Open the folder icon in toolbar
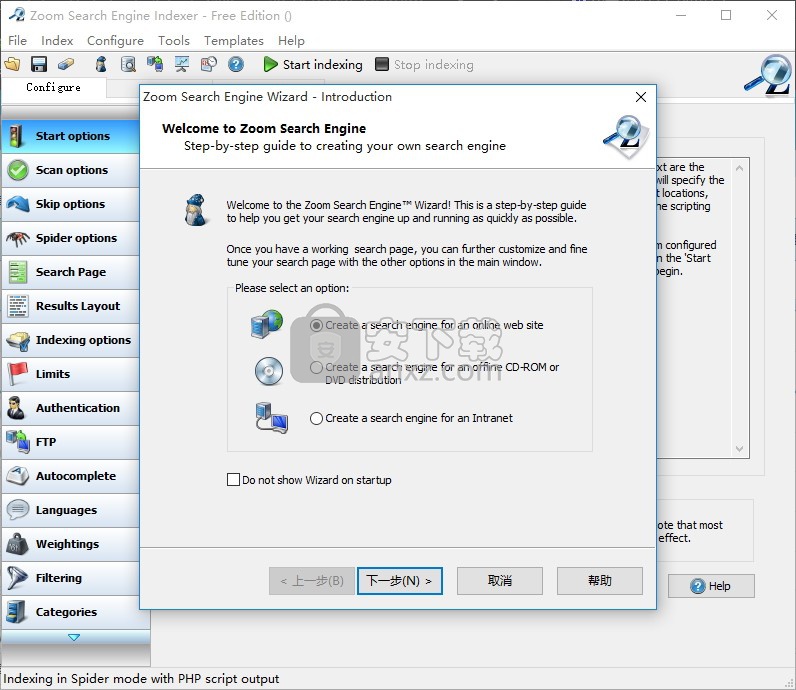The image size is (796, 690). [x=12, y=64]
